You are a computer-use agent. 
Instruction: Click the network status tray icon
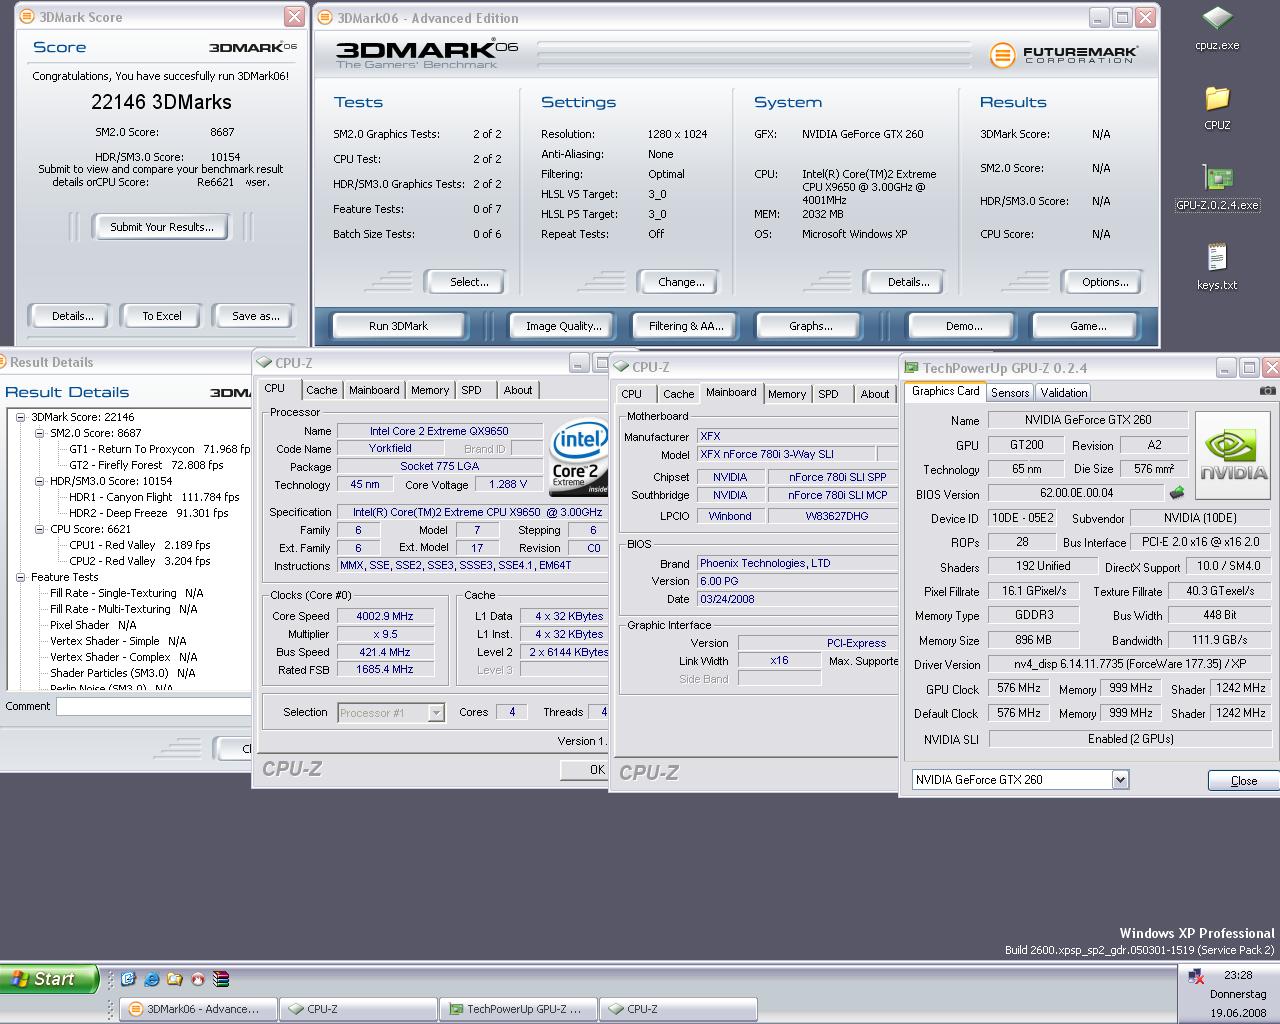click(1196, 976)
